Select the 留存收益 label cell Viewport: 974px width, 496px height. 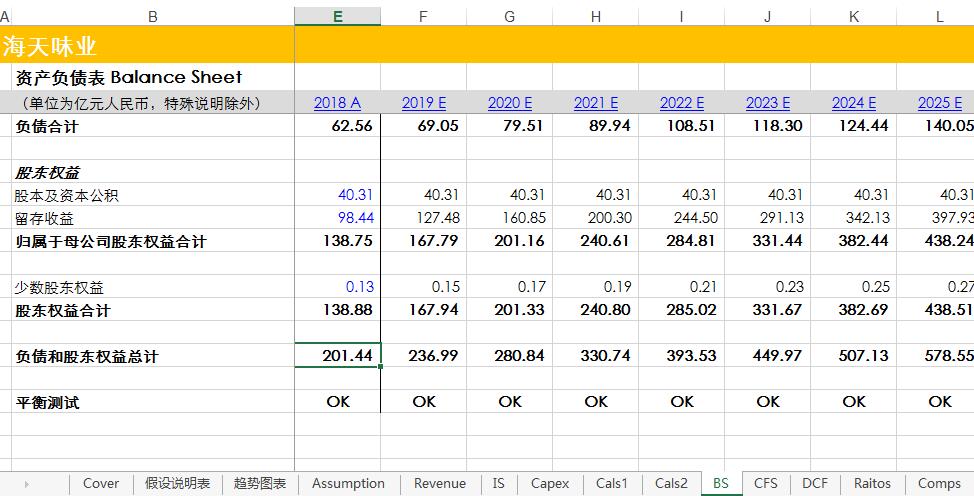tap(153, 218)
